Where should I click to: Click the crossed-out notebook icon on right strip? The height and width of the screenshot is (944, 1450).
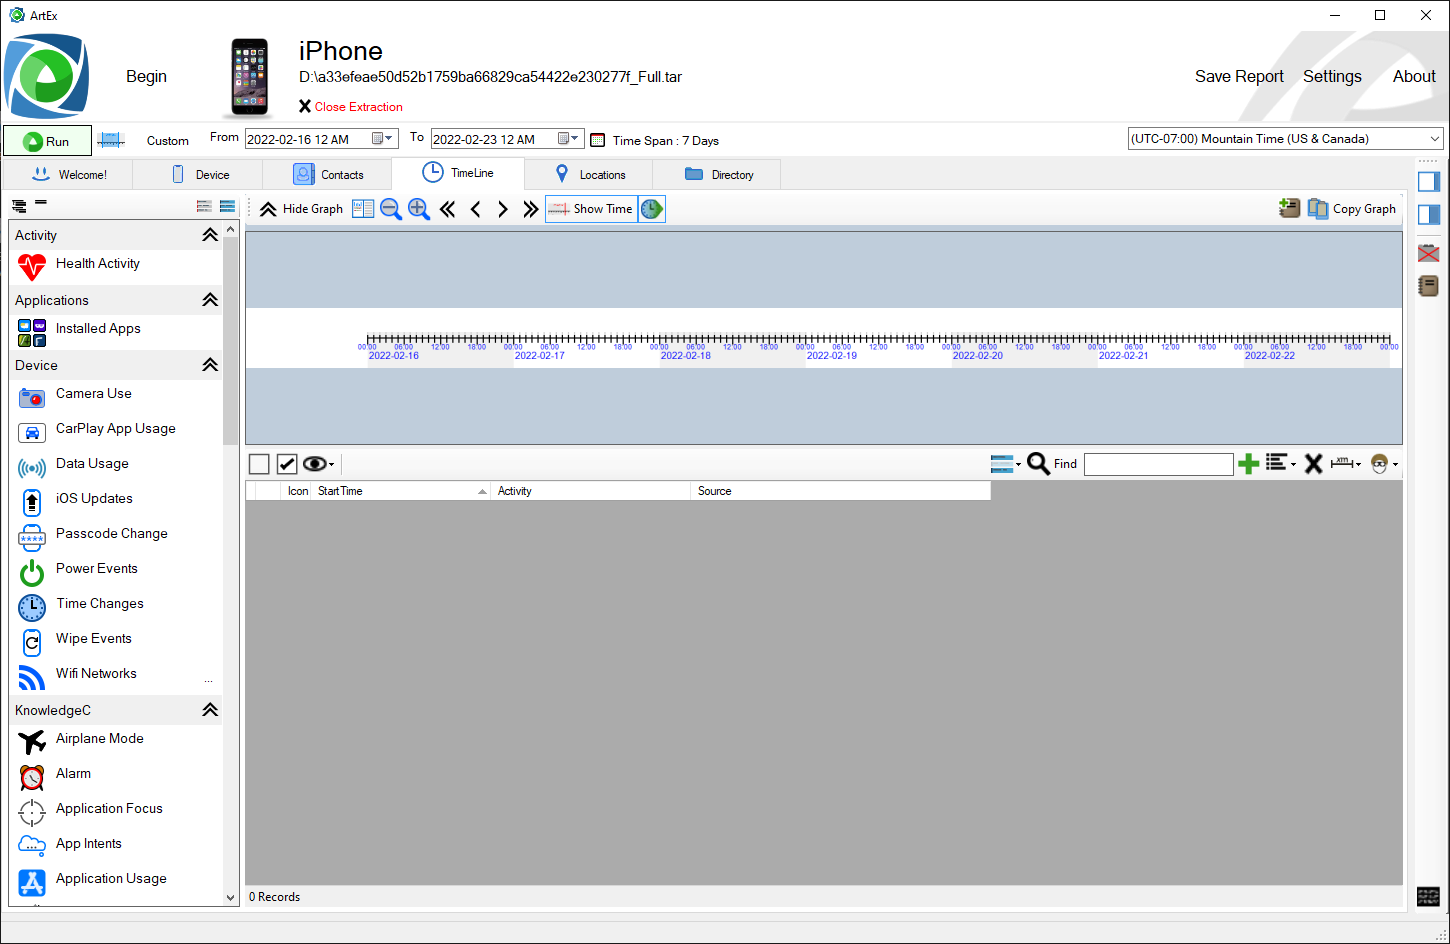pos(1429,252)
